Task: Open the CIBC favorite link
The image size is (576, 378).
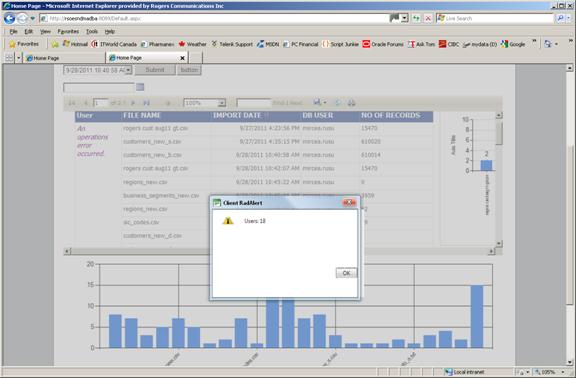Action: click(449, 44)
